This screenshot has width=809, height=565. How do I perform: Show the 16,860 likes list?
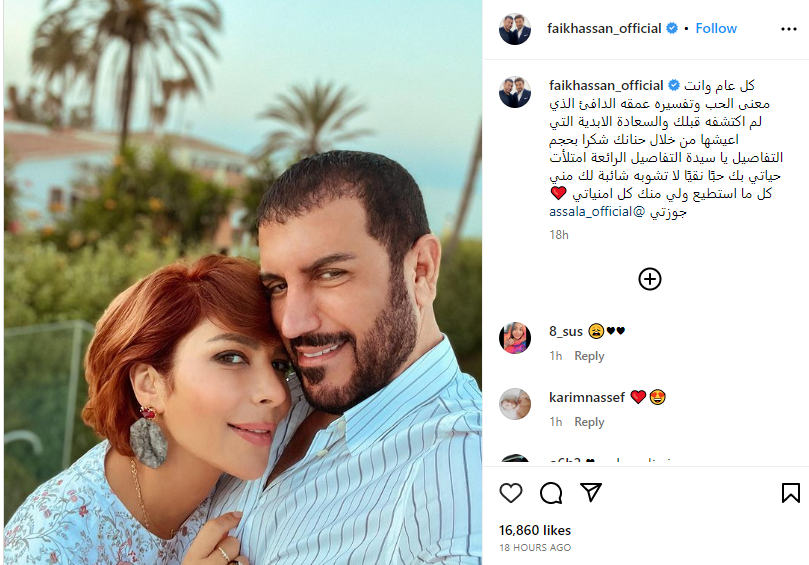pos(535,530)
